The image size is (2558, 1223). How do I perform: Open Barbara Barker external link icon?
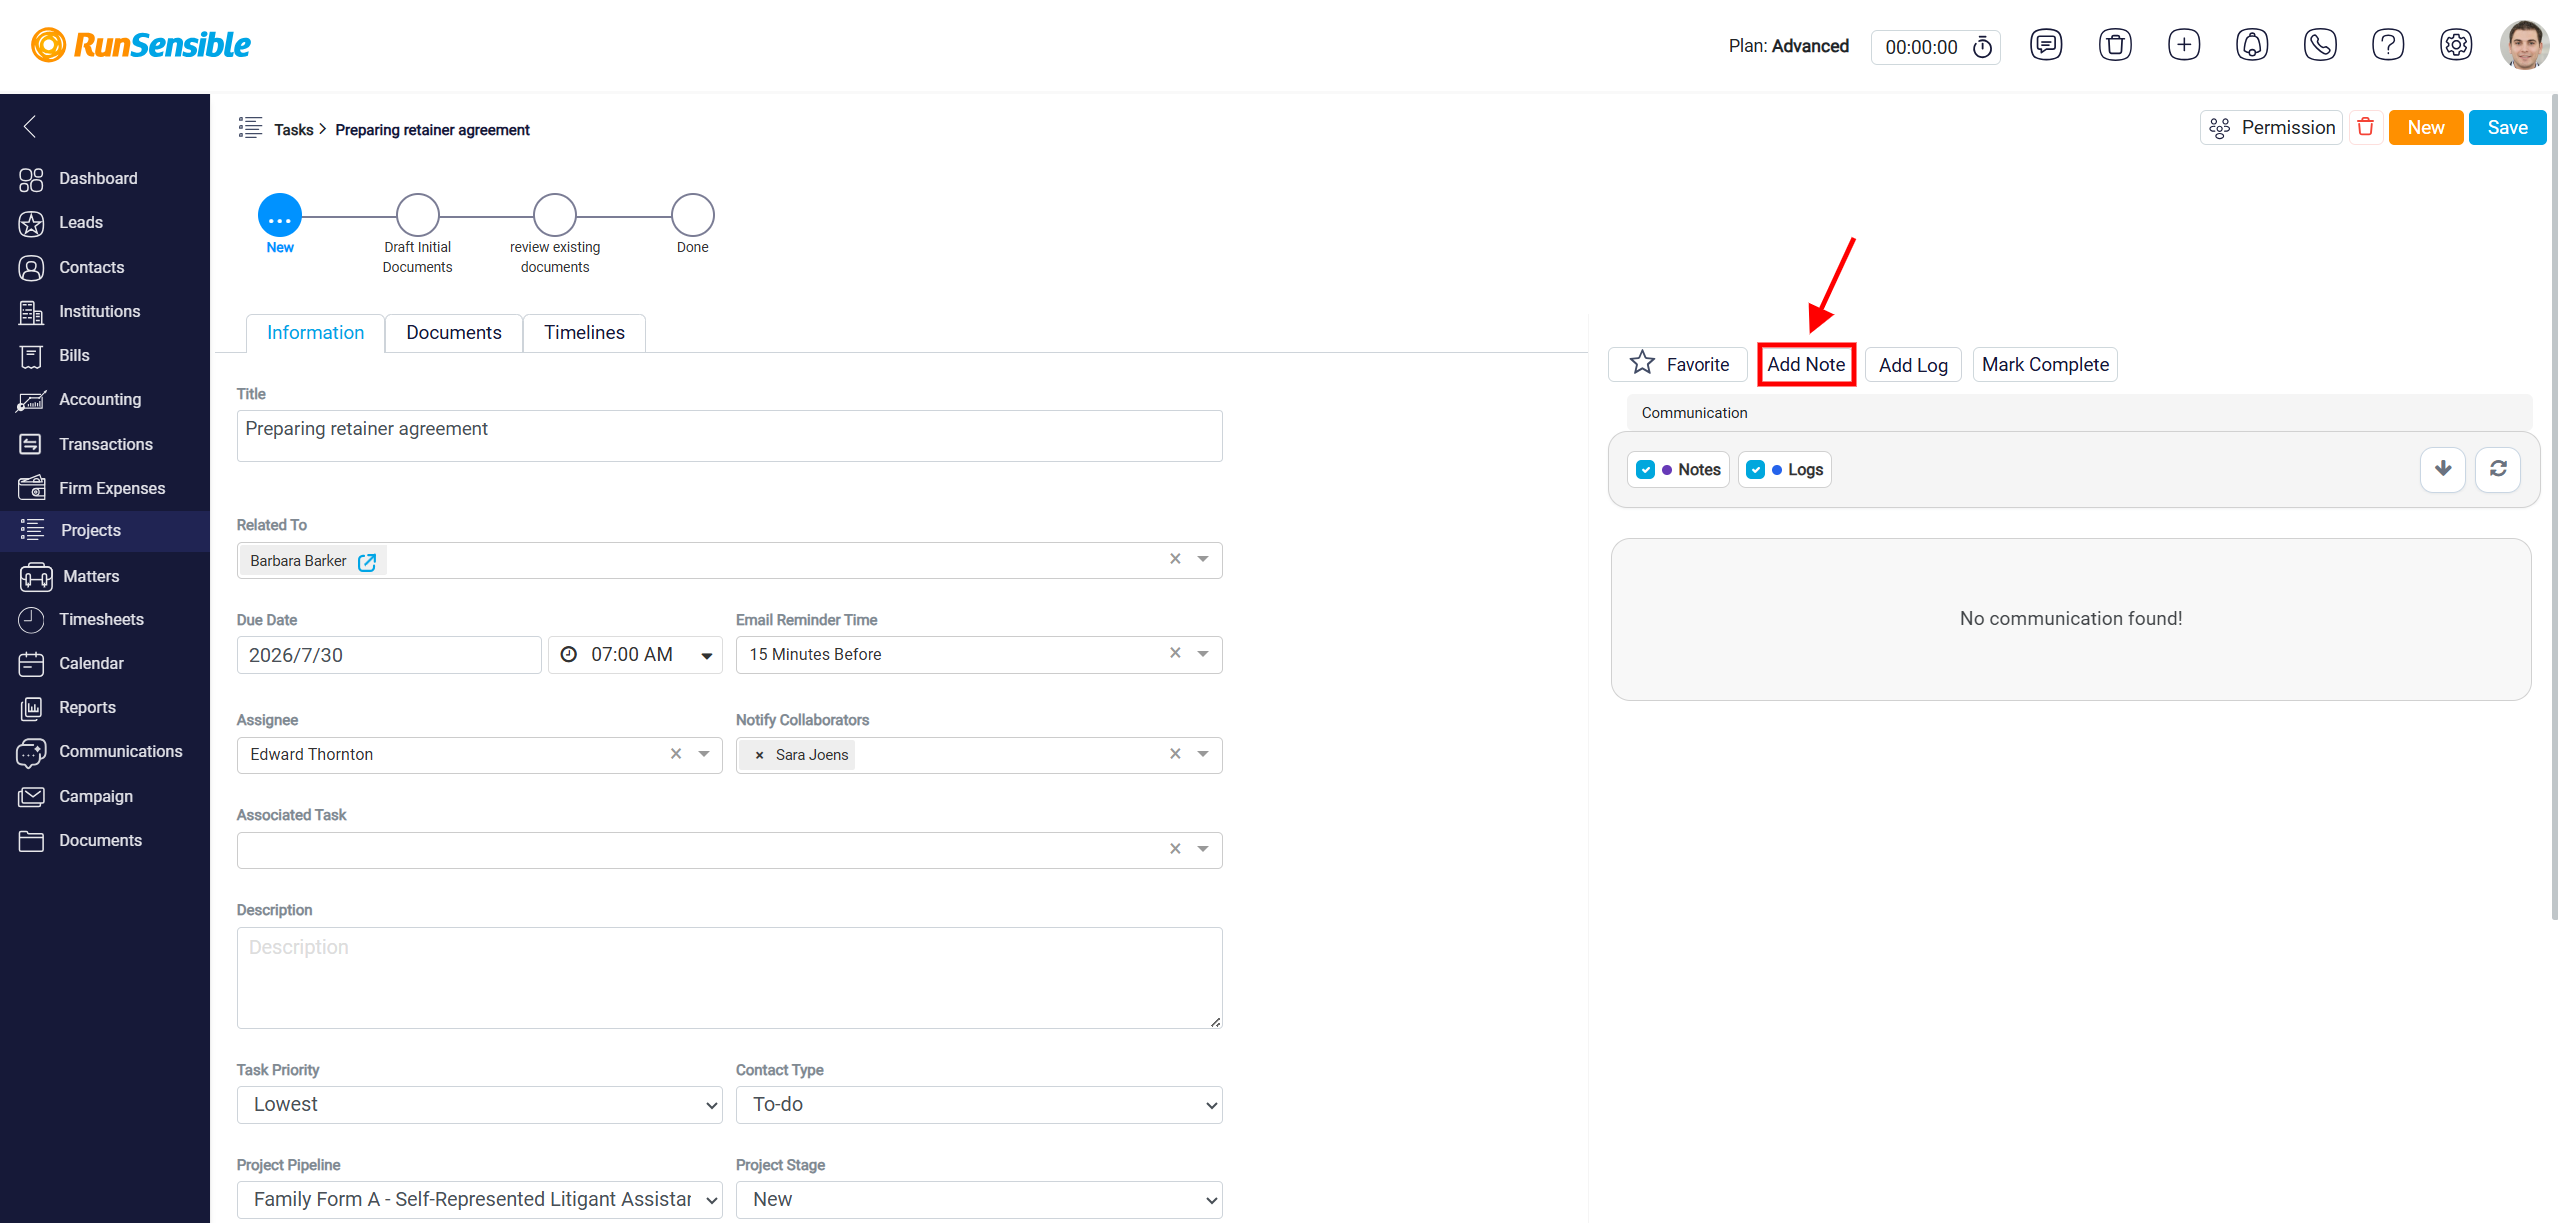click(367, 562)
